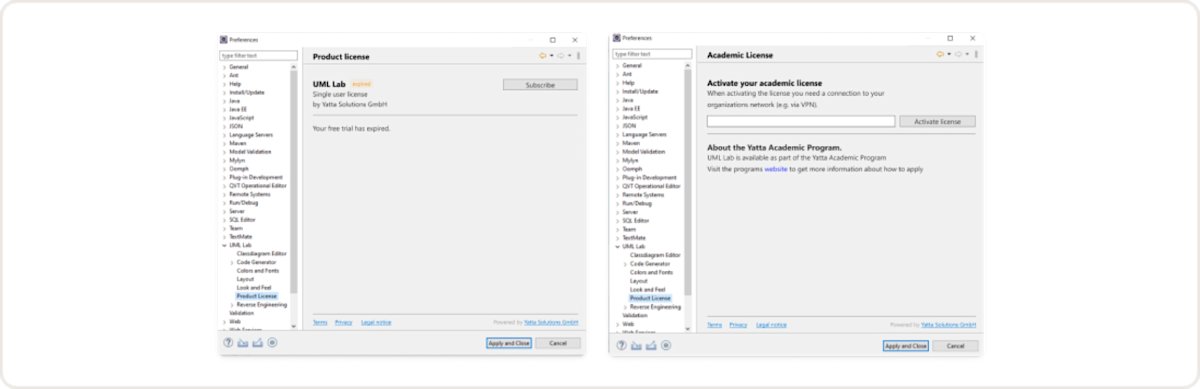Image resolution: width=1200 pixels, height=389 pixels.
Task: Select TextMate in Academic License window tree
Action: click(x=633, y=238)
